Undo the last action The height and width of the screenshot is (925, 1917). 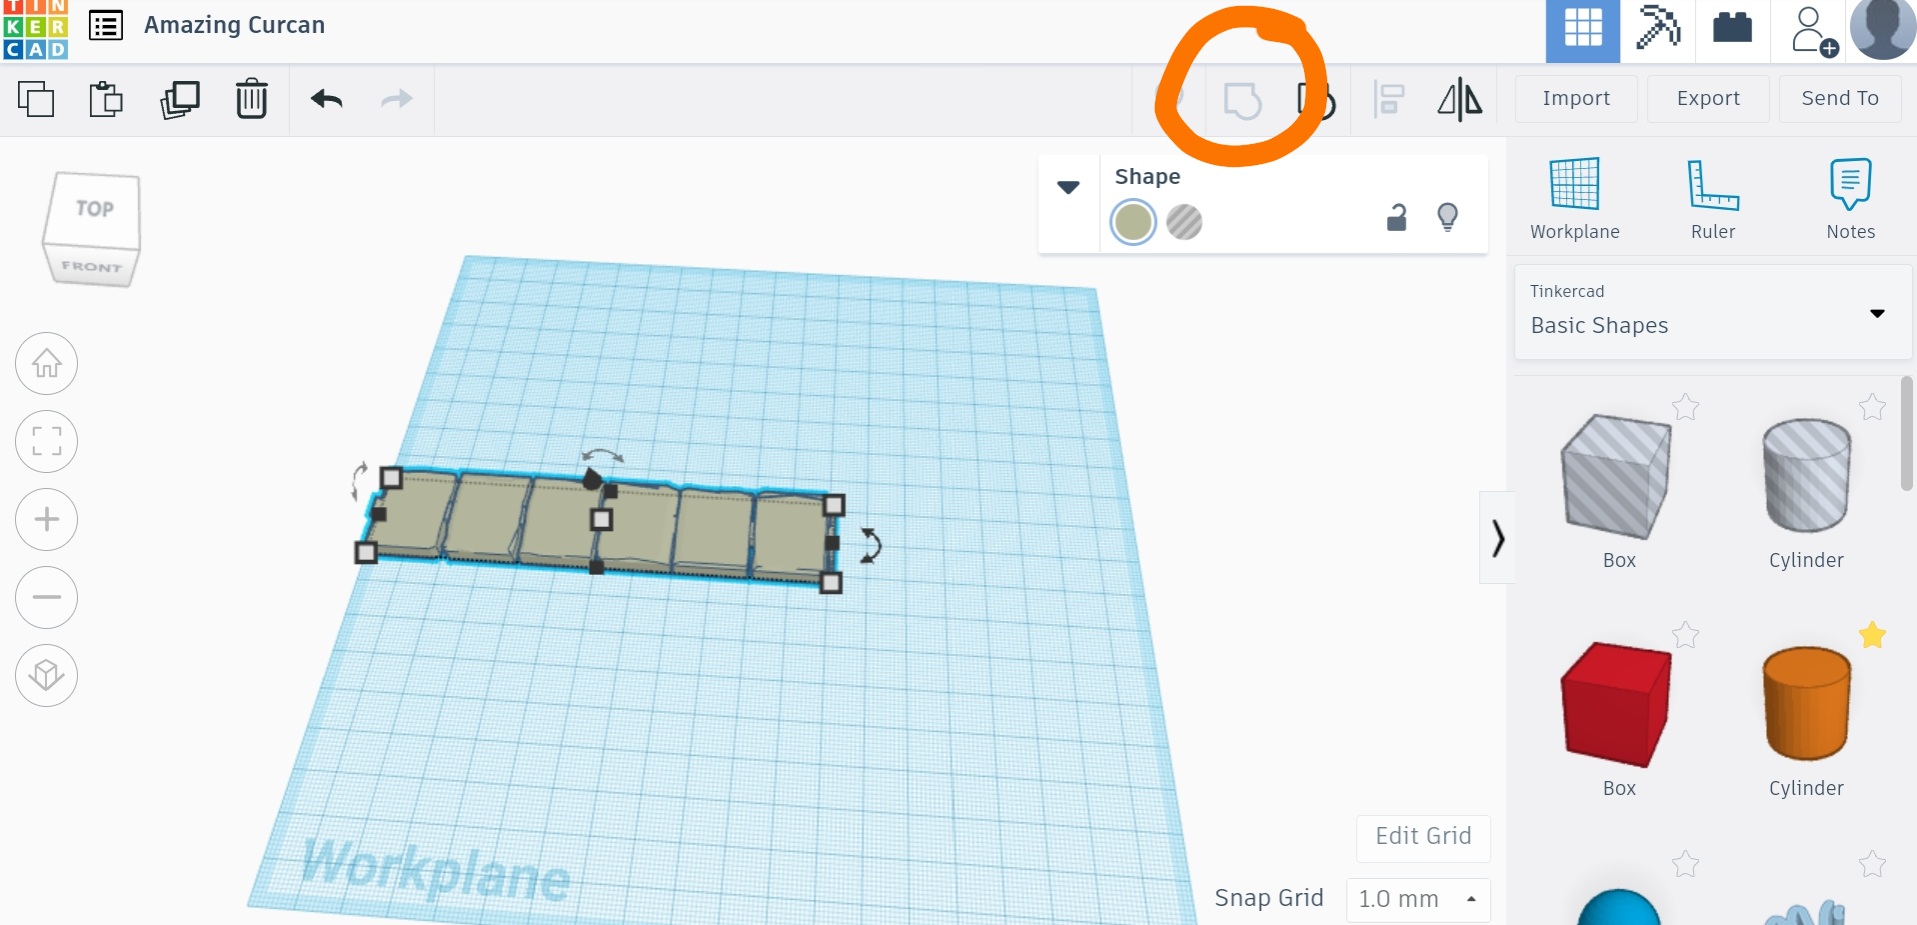pyautogui.click(x=327, y=99)
